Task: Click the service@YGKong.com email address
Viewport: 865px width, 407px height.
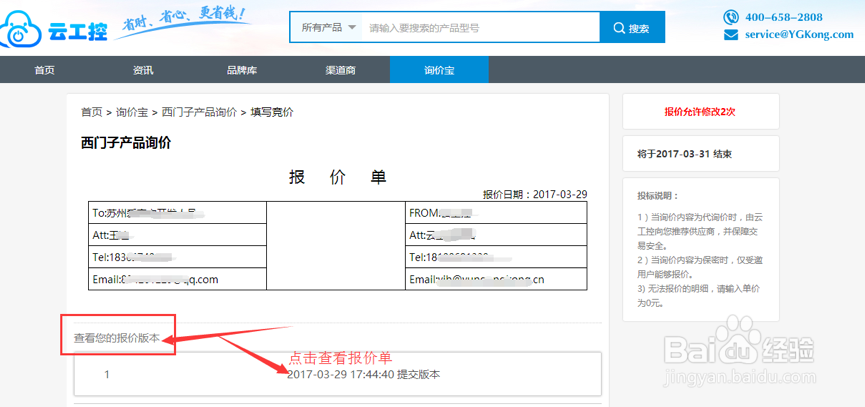Action: tap(799, 34)
